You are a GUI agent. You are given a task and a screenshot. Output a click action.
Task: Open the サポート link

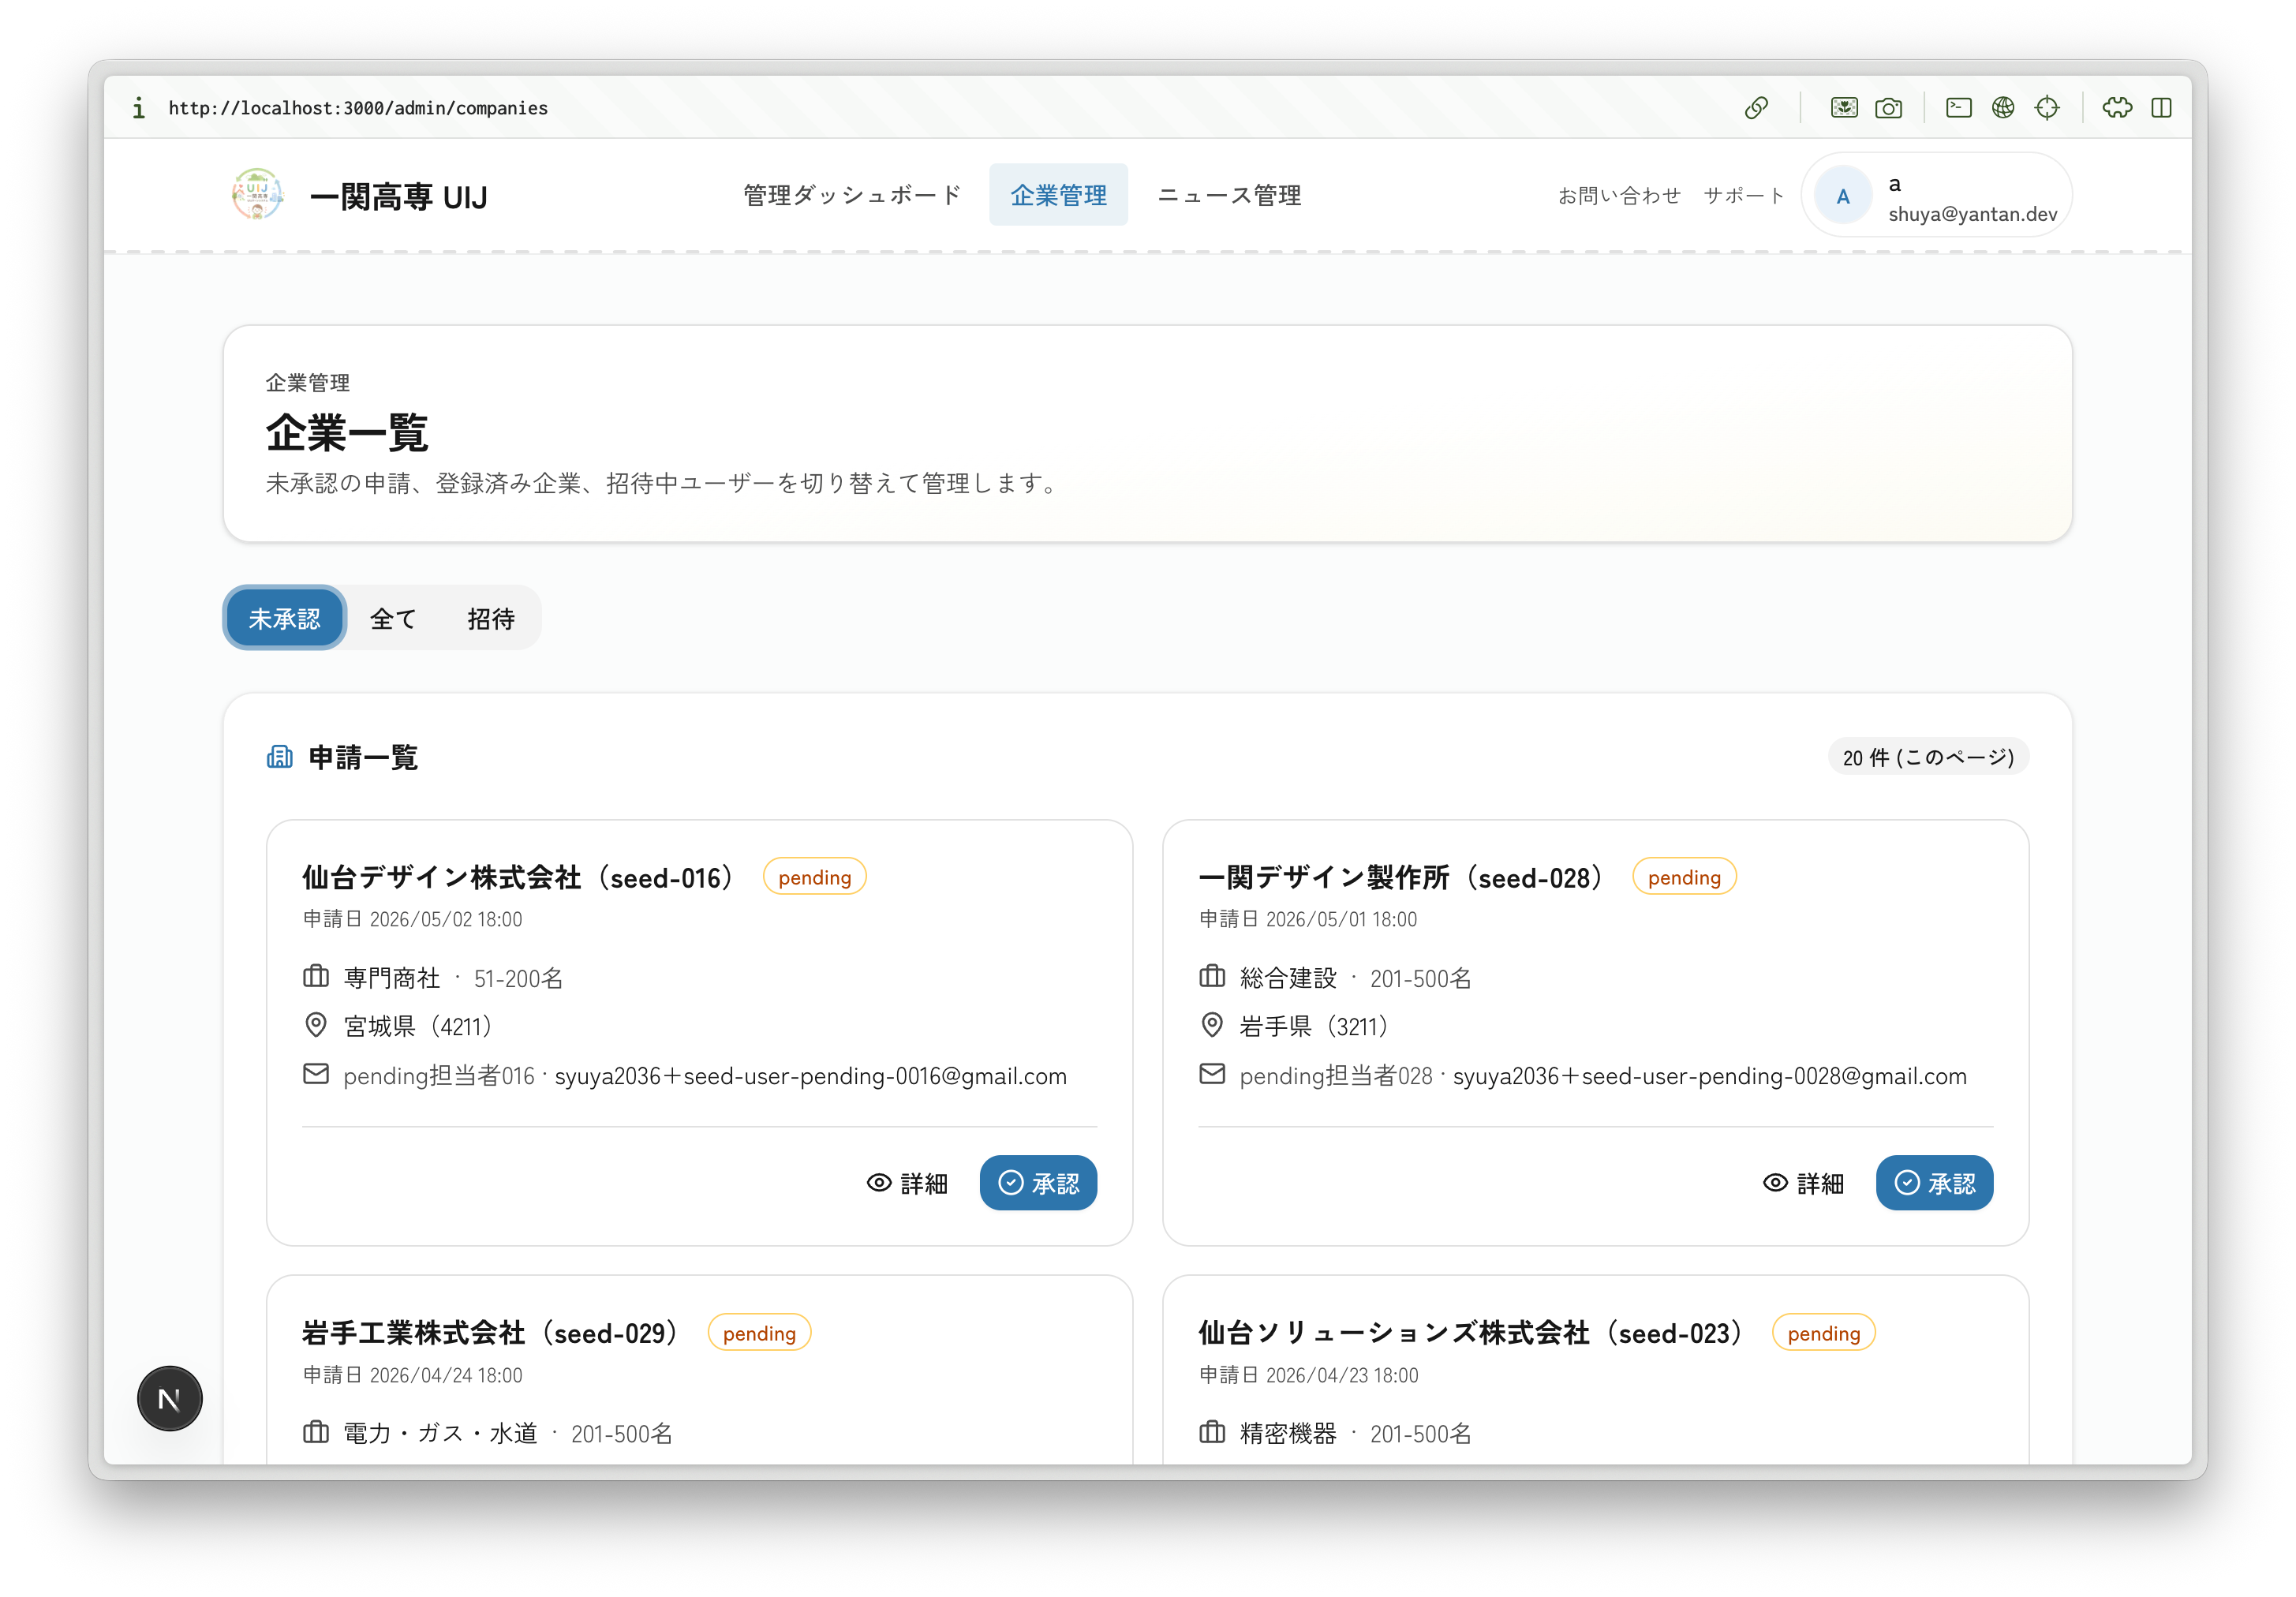pyautogui.click(x=1744, y=196)
